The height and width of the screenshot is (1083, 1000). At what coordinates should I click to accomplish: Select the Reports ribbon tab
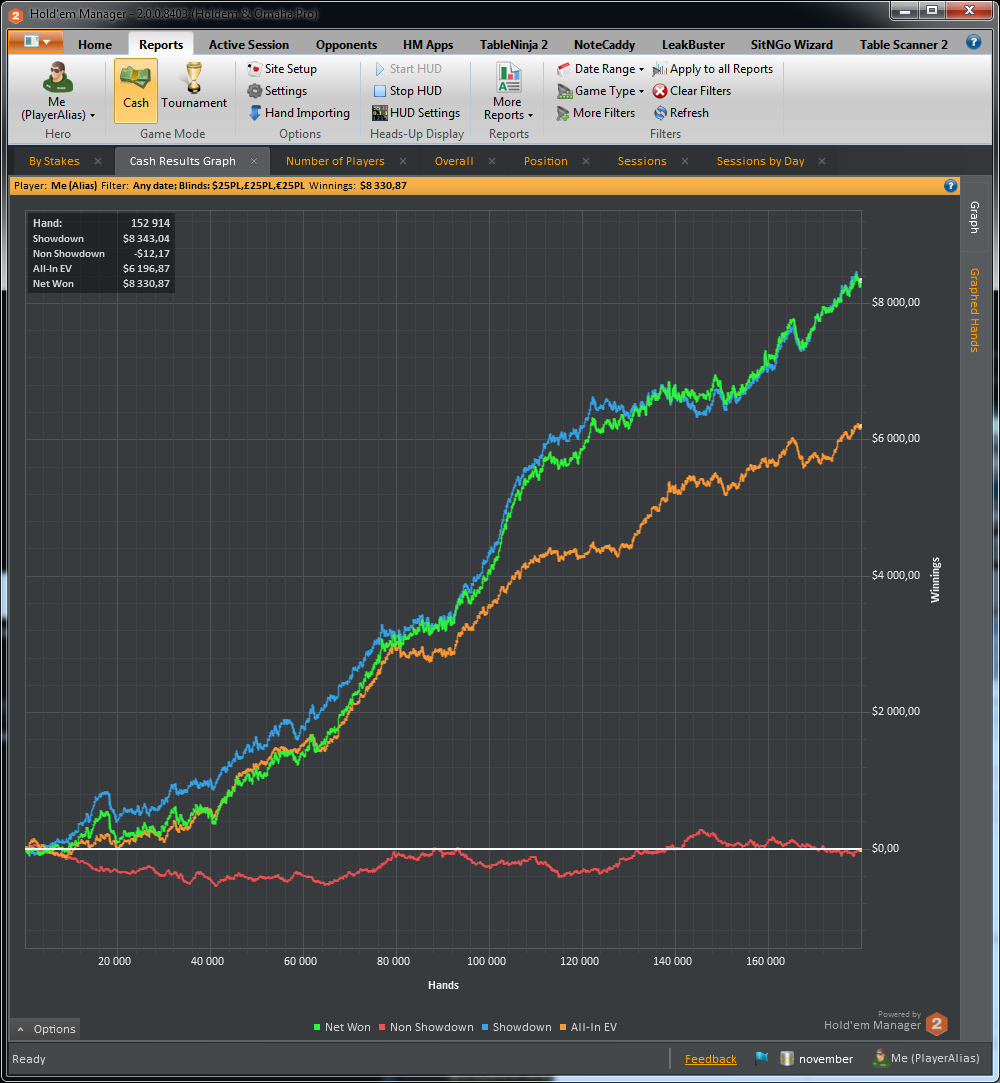tap(161, 45)
